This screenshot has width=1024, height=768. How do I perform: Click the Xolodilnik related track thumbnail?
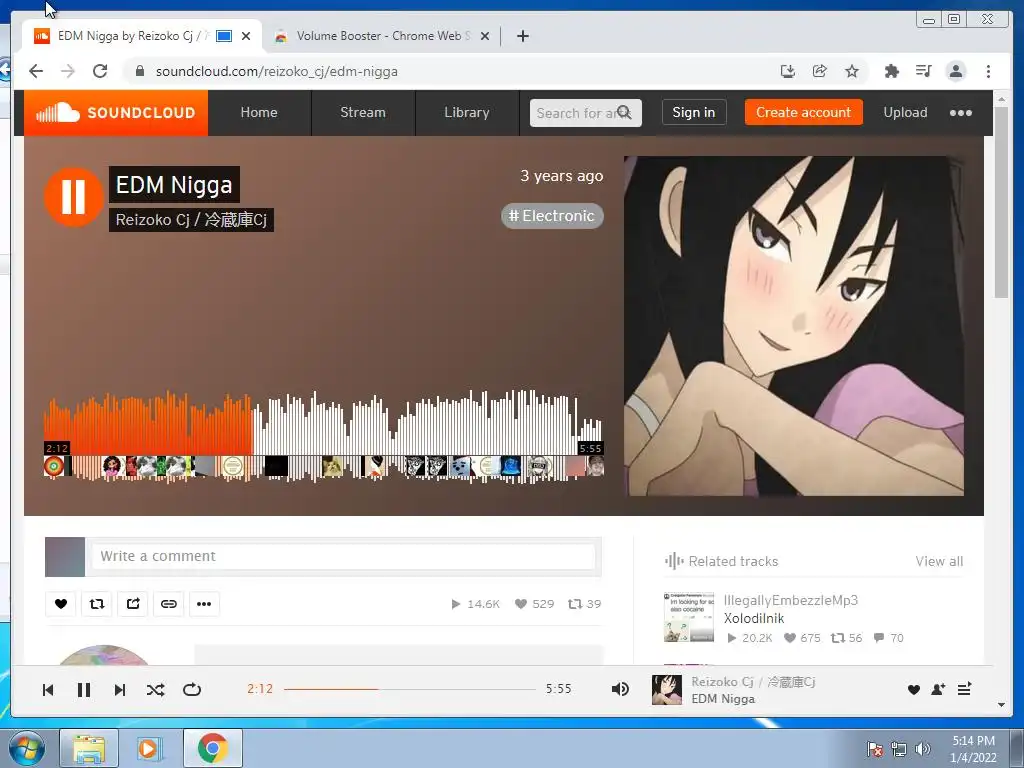click(x=689, y=617)
